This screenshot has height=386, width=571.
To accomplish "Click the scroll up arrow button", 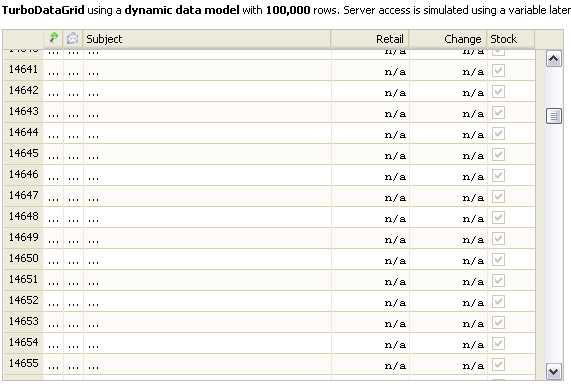I will tap(554, 59).
